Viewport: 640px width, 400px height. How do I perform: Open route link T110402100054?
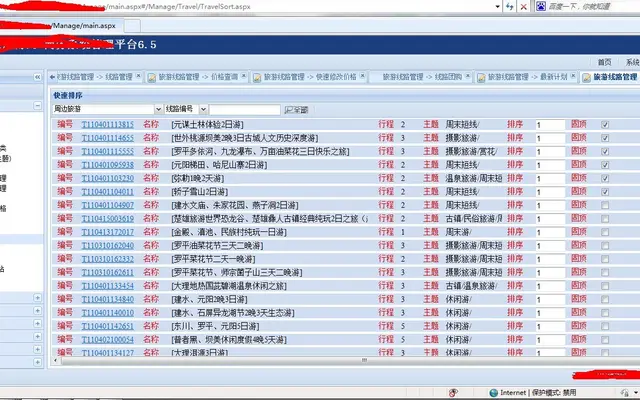[x=108, y=340]
